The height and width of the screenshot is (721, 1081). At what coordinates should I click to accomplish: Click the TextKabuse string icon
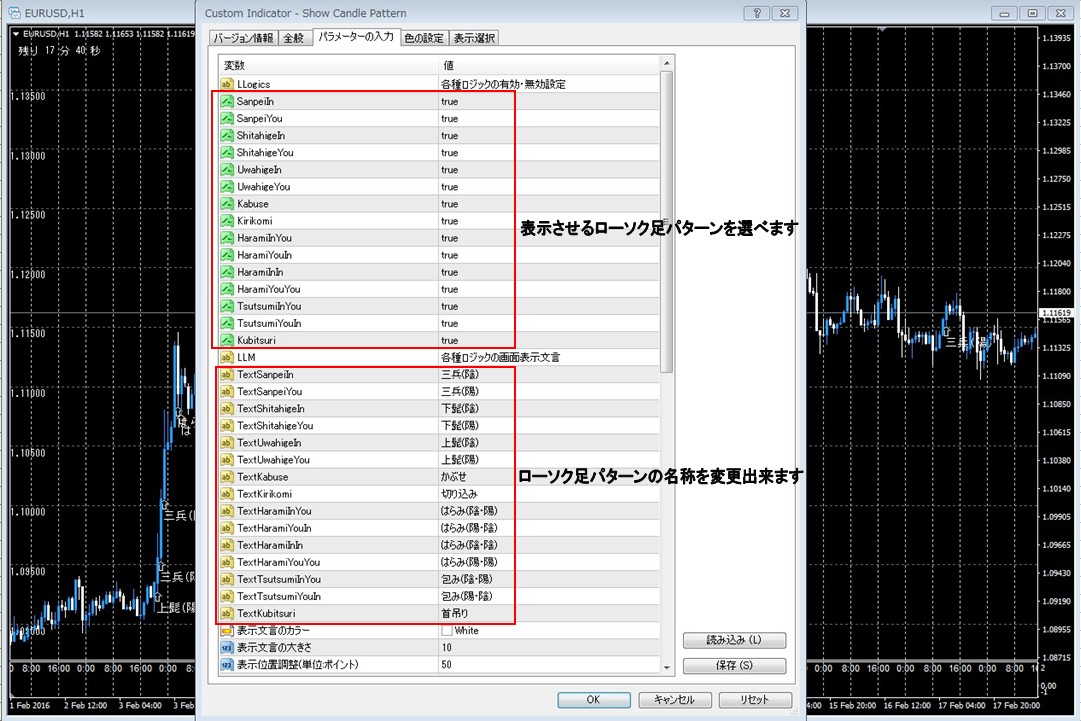[227, 477]
